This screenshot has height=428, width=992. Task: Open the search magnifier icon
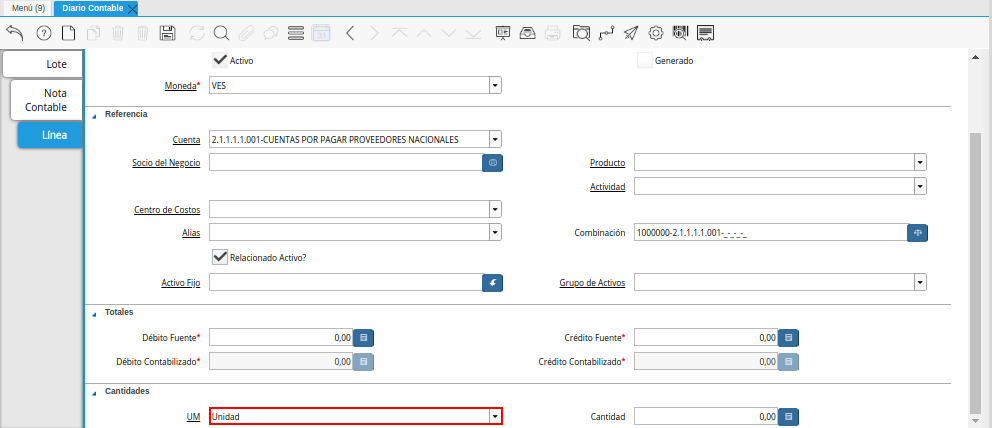tap(221, 33)
